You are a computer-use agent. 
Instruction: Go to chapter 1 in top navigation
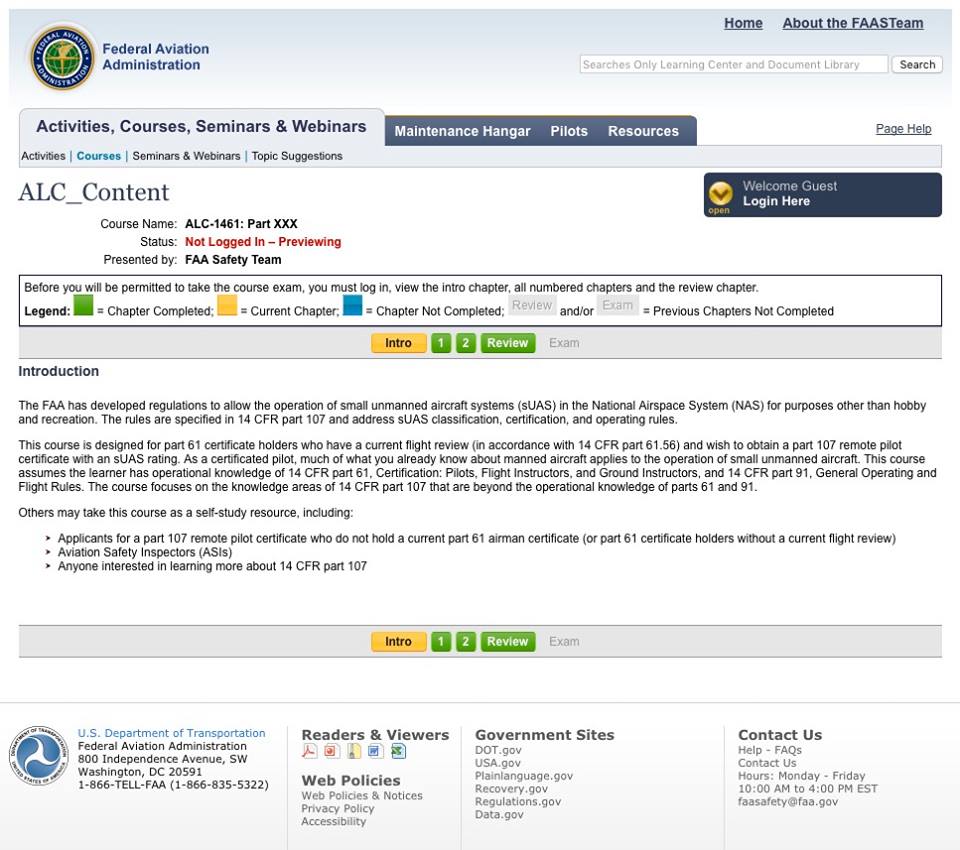pyautogui.click(x=441, y=343)
